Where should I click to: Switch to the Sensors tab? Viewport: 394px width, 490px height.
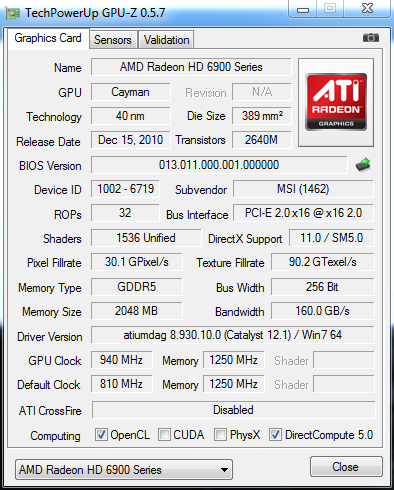(x=113, y=40)
